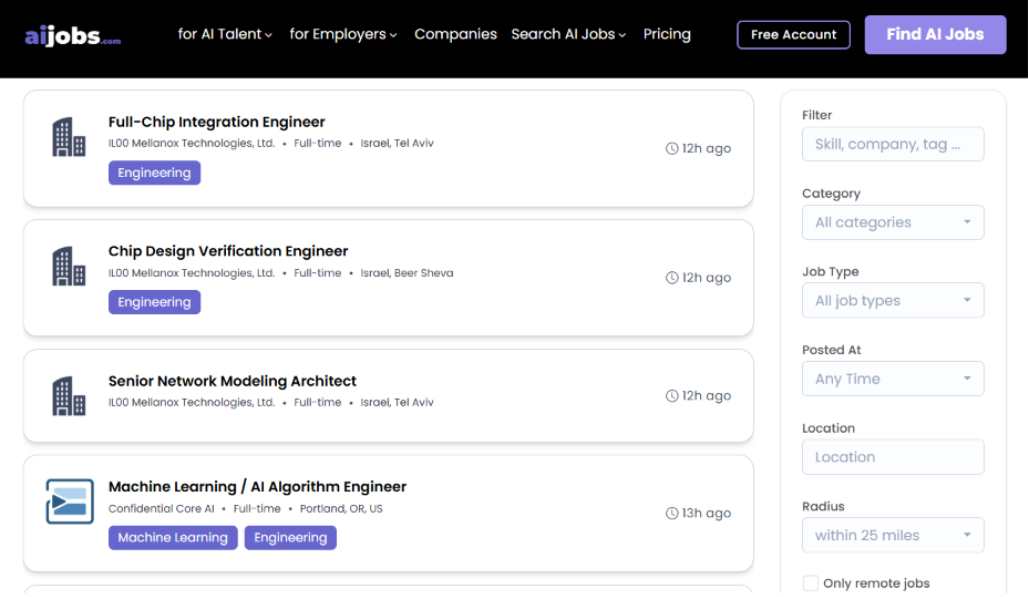This screenshot has width=1028, height=597.
Task: Open the Pricing page
Action: 667,34
